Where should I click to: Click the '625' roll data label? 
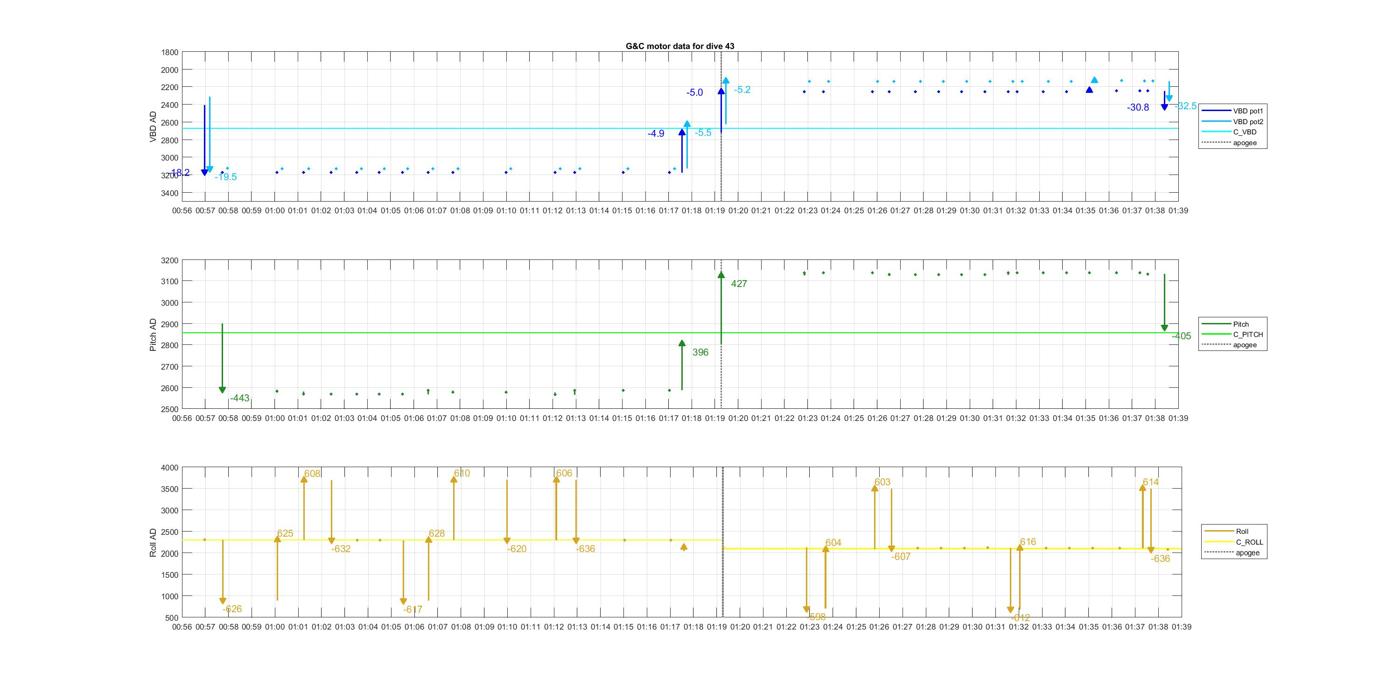pos(285,534)
